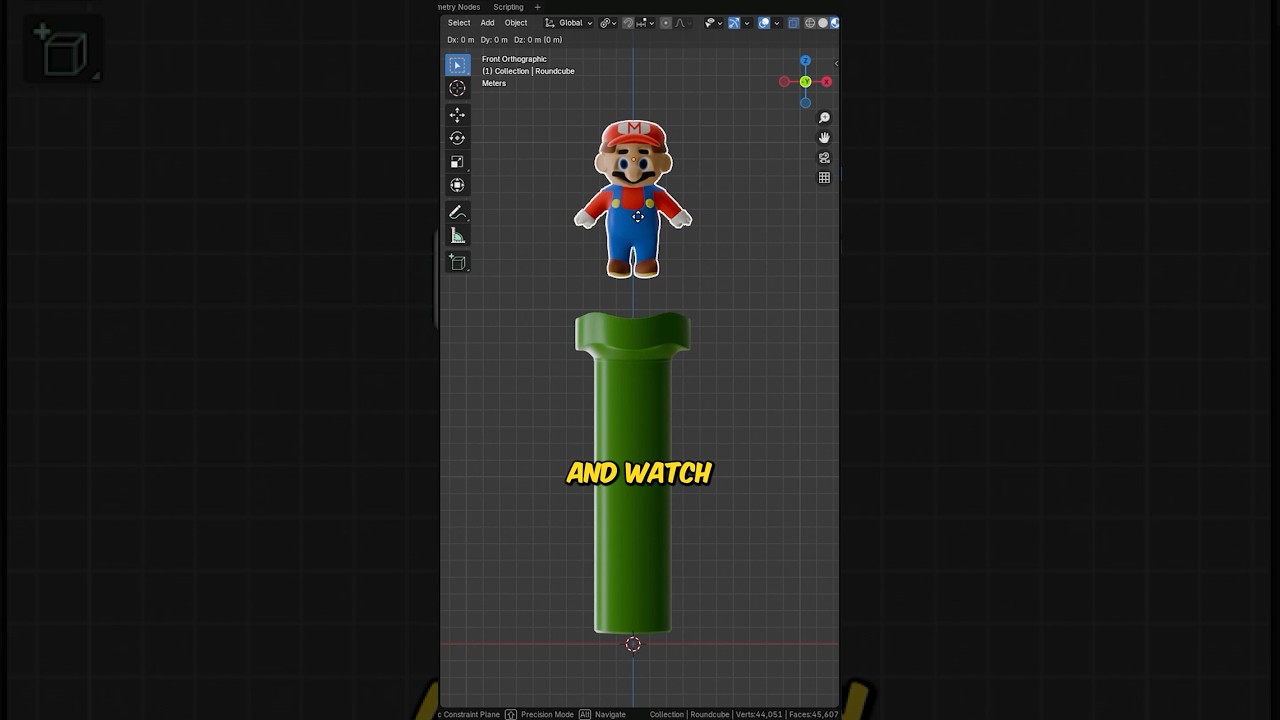This screenshot has width=1280, height=720.
Task: Open object visibility and selectability dropdown
Action: tap(714, 23)
